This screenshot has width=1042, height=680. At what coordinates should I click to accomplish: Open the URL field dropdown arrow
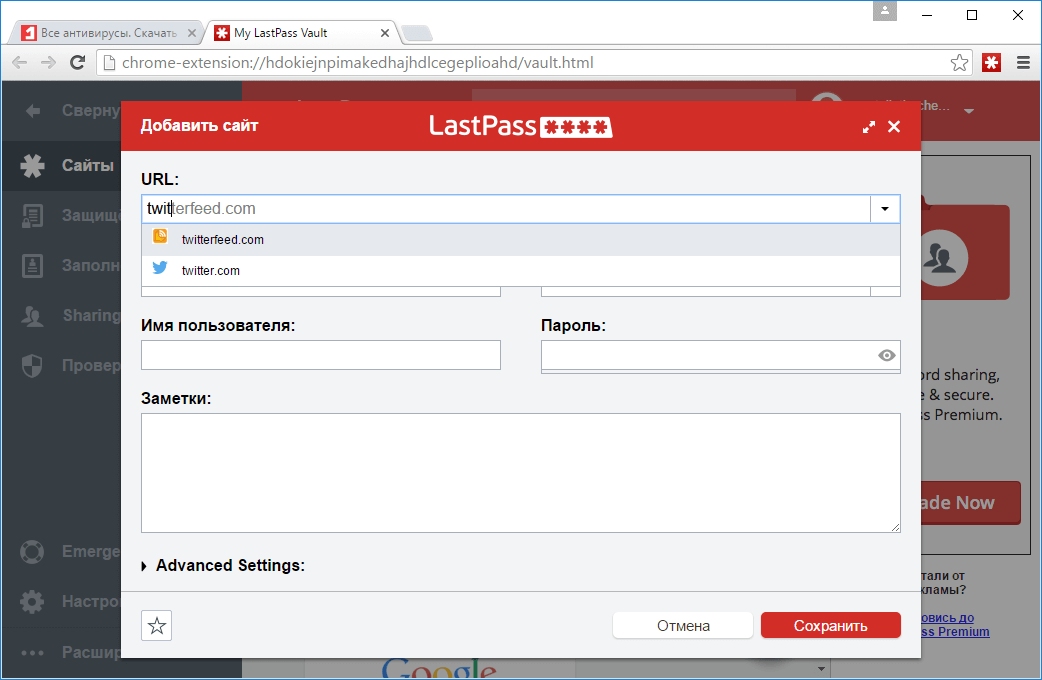click(x=884, y=209)
